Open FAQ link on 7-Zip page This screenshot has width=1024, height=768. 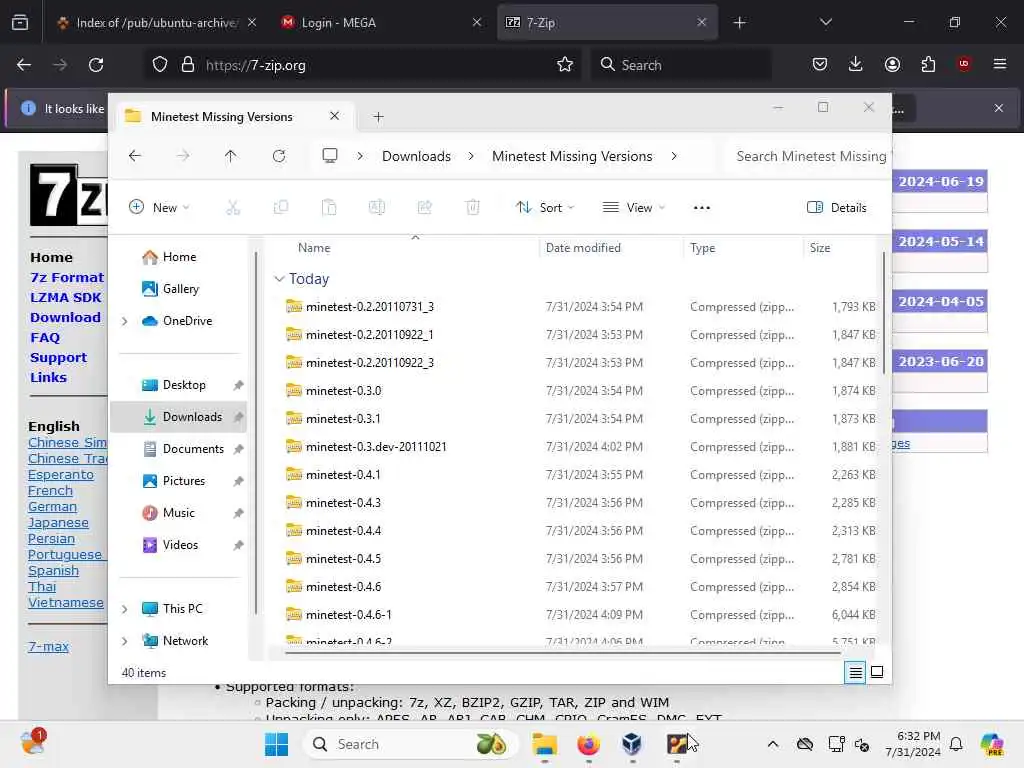(x=45, y=338)
